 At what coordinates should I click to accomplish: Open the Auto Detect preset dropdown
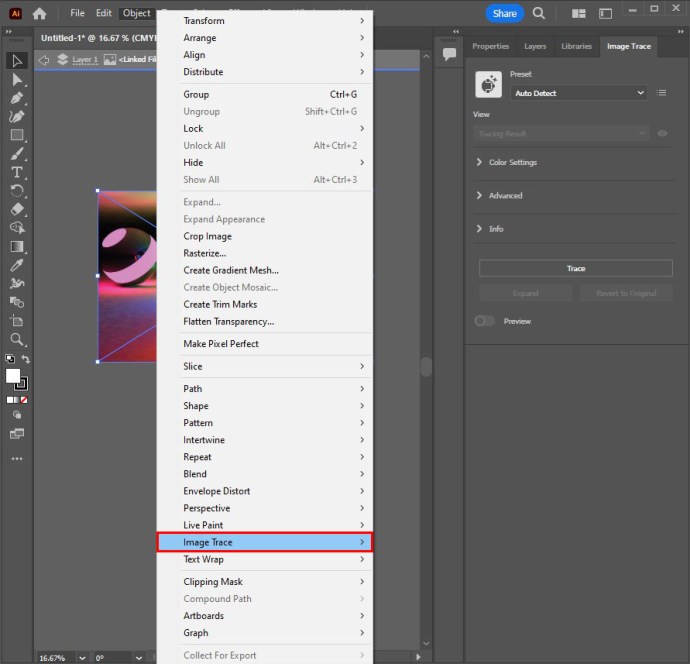(x=578, y=93)
